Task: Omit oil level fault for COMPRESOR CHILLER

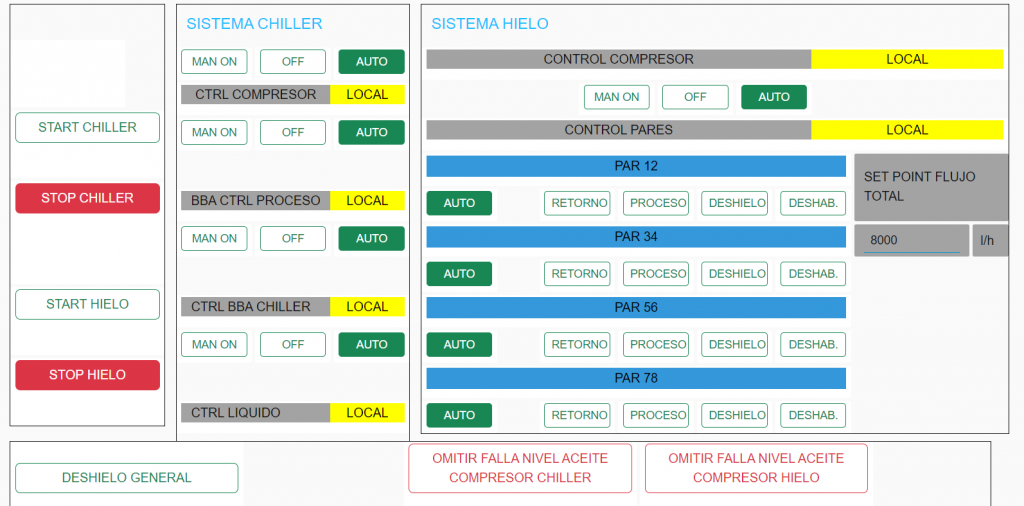Action: coord(519,468)
